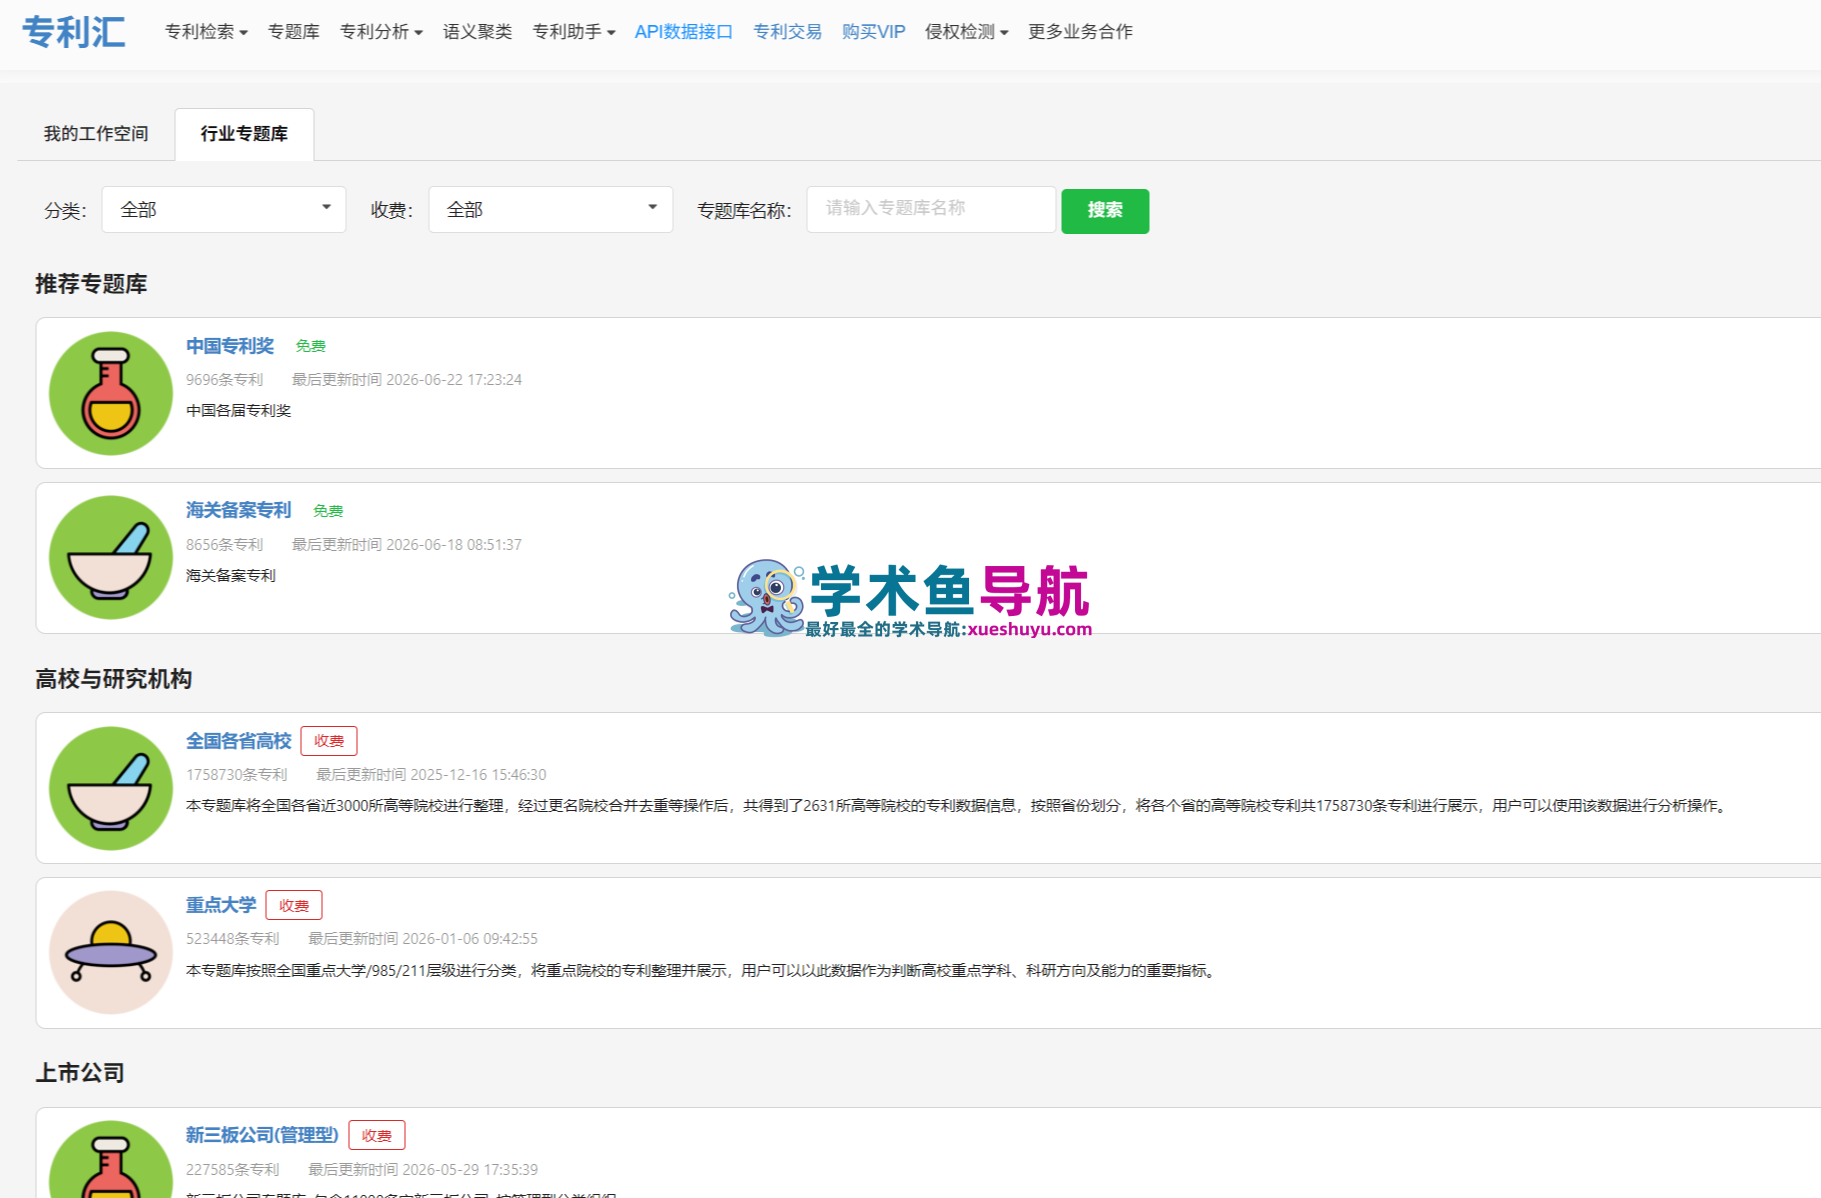
Task: Click the 8656条专利 count text
Action: (224, 545)
